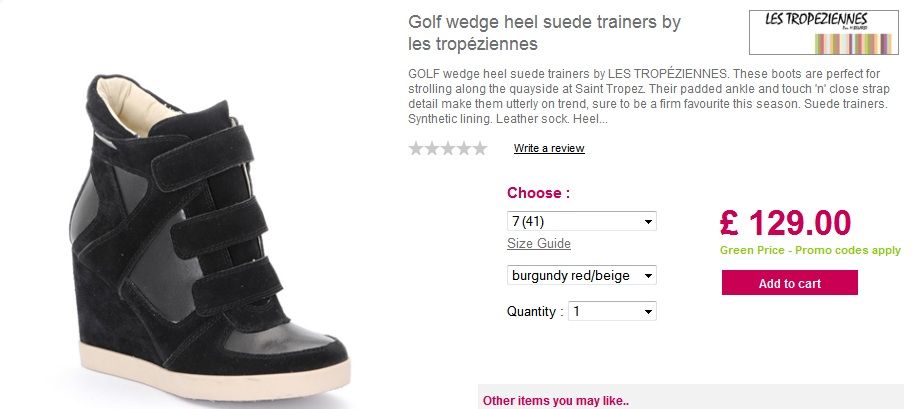Click the color dropdown arrow

click(648, 276)
